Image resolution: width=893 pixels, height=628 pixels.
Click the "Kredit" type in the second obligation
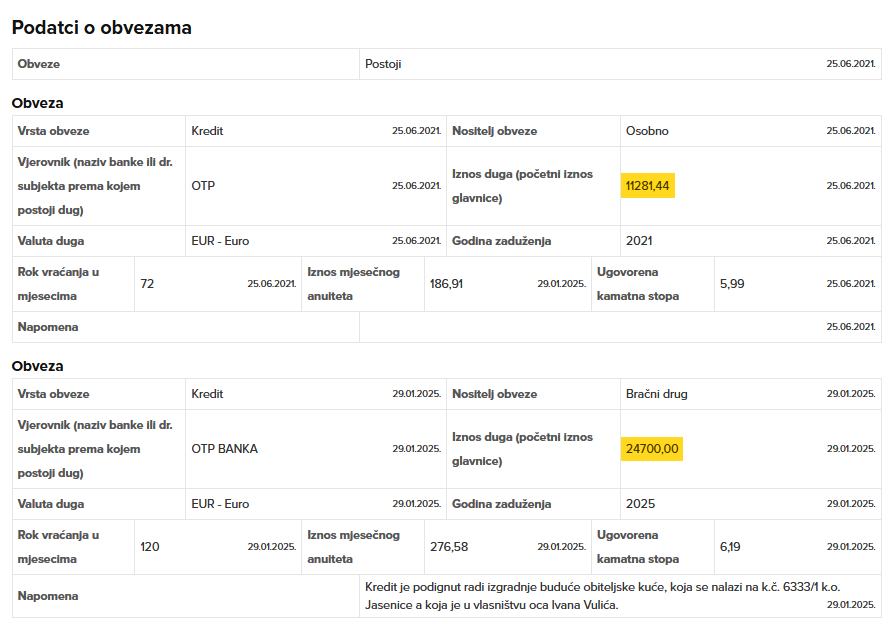207,394
